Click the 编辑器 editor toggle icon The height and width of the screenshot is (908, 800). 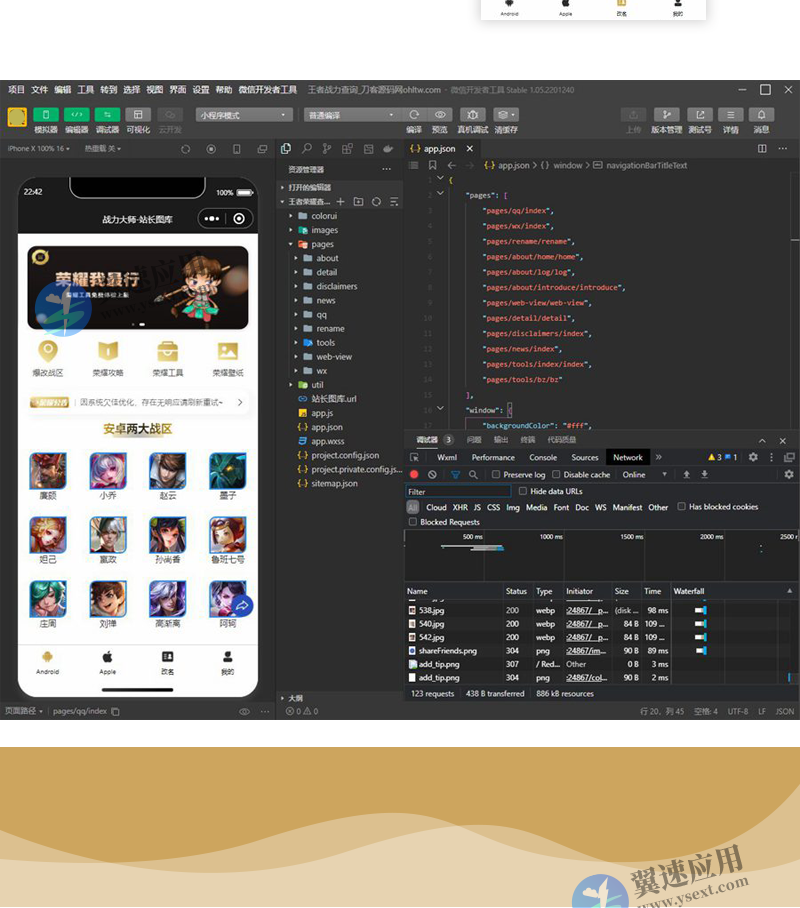pos(77,115)
